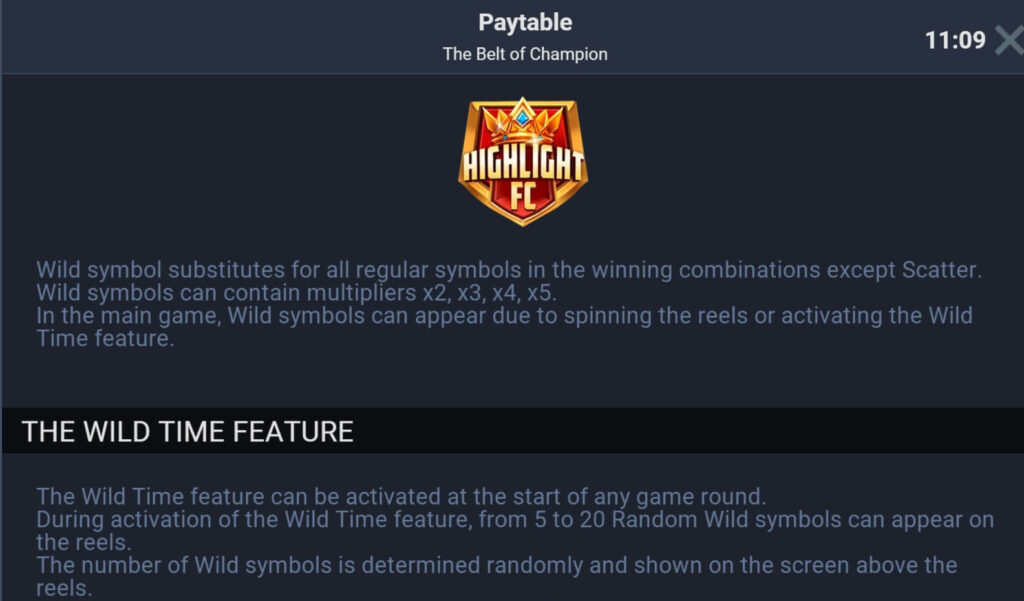Select THE WILD TIME FEATURE section header
Viewport: 1024px width, 601px height.
[187, 432]
